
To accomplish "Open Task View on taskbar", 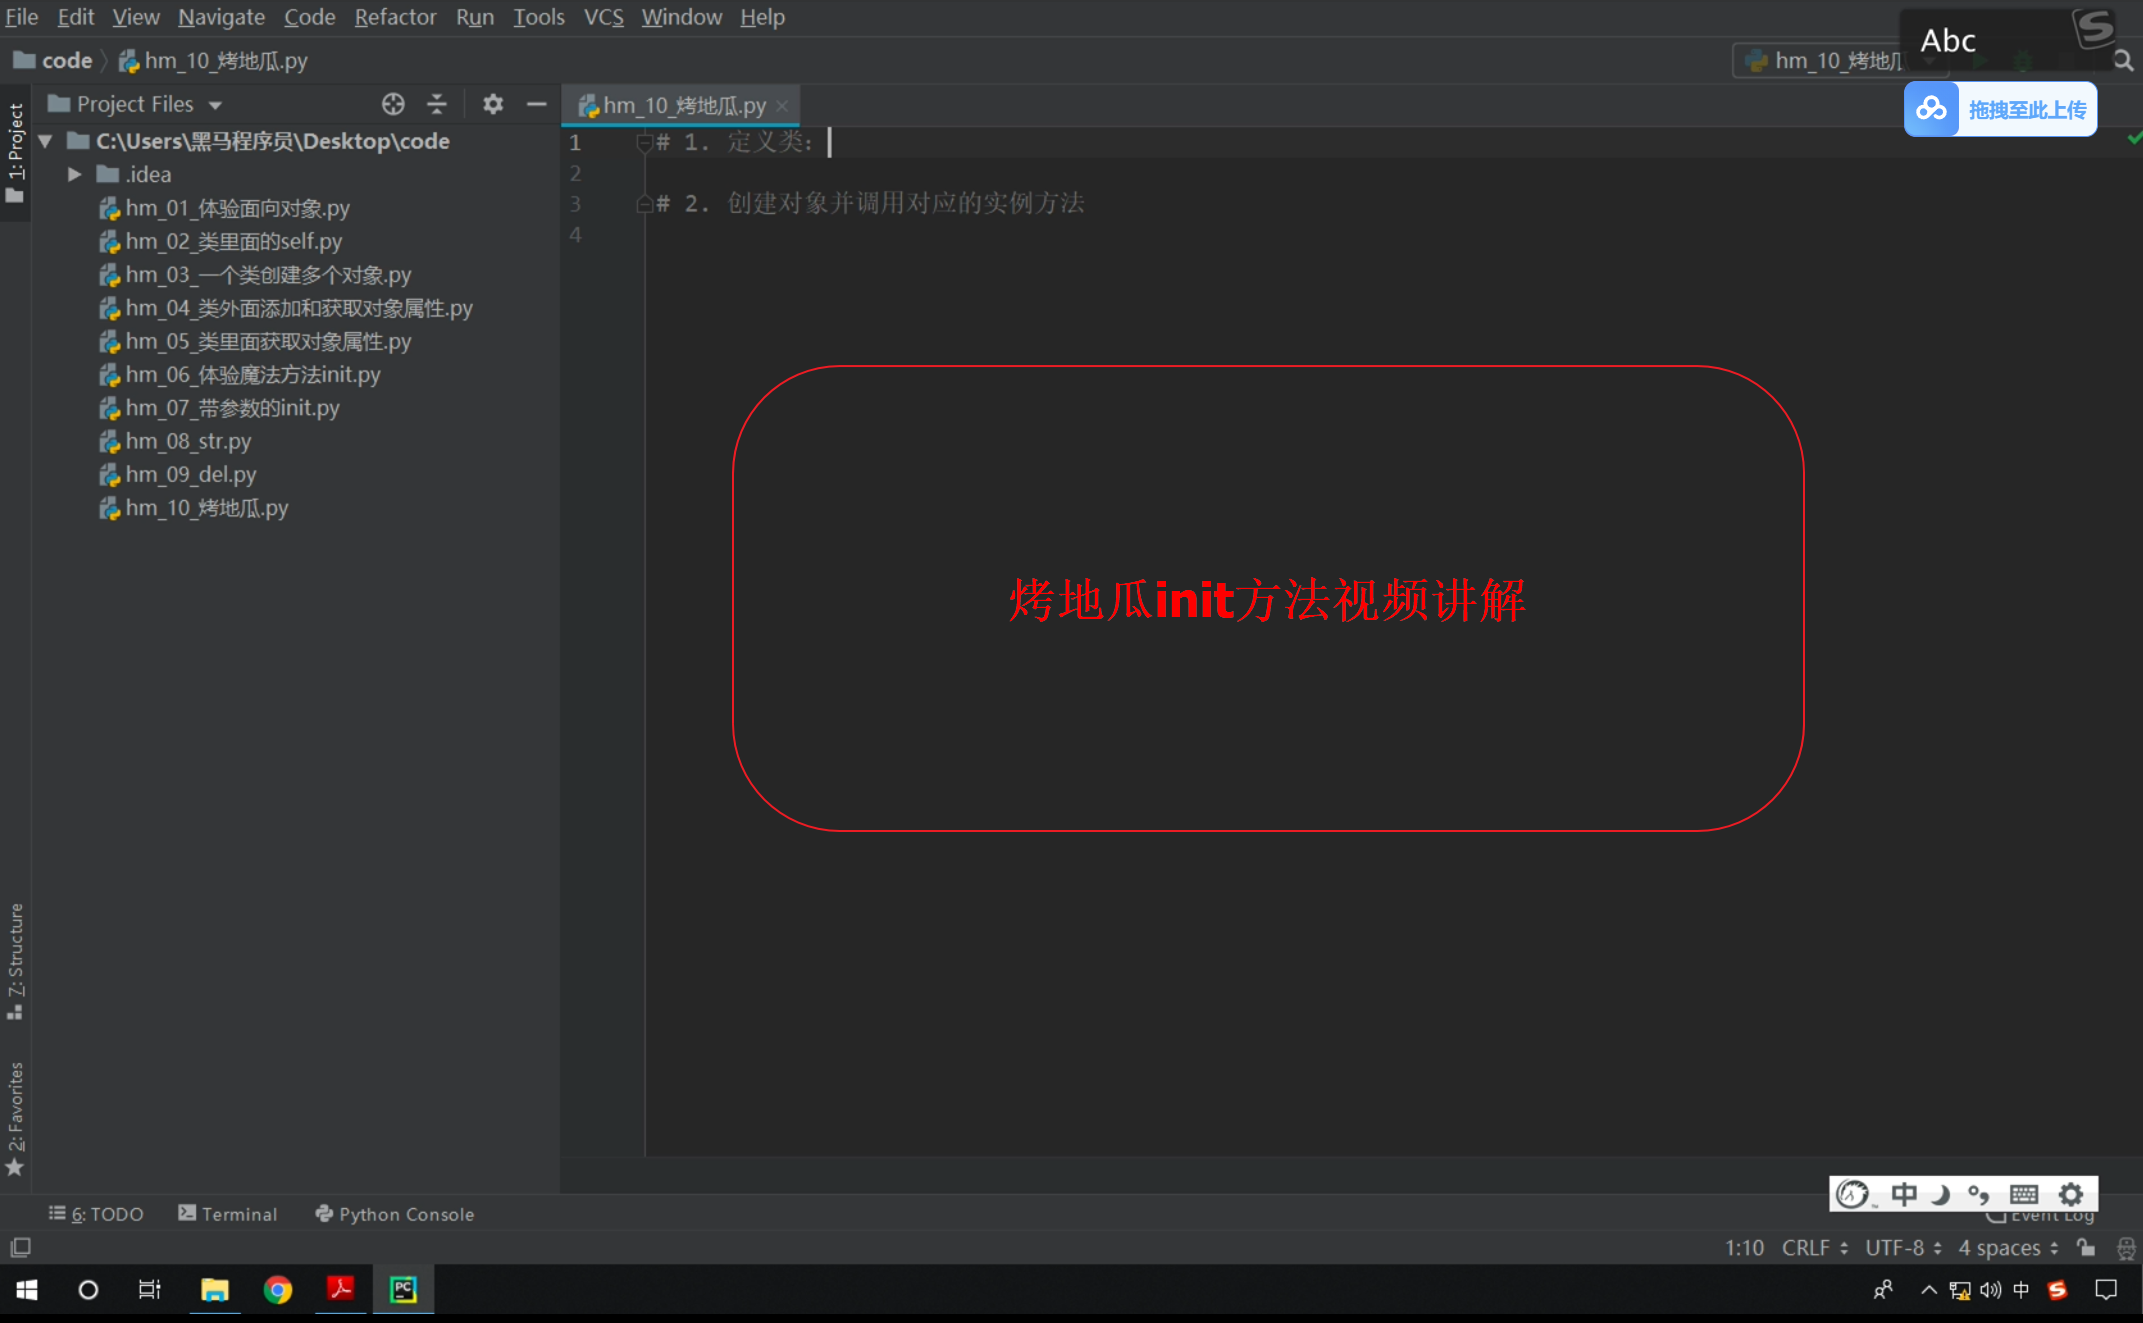I will (x=149, y=1290).
